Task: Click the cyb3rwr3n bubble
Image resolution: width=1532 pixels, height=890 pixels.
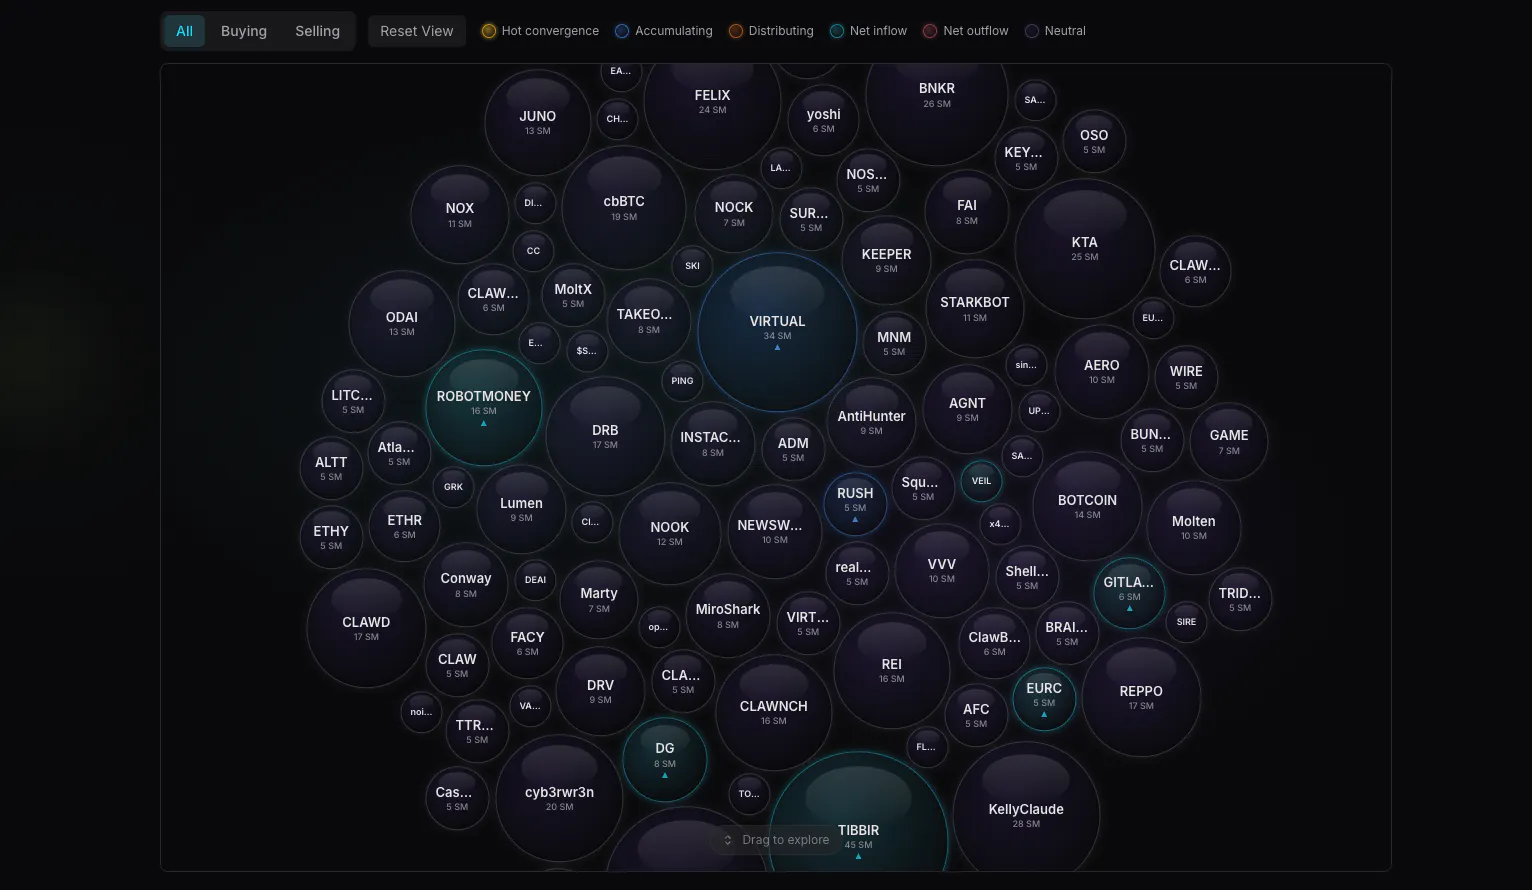Action: pyautogui.click(x=559, y=798)
